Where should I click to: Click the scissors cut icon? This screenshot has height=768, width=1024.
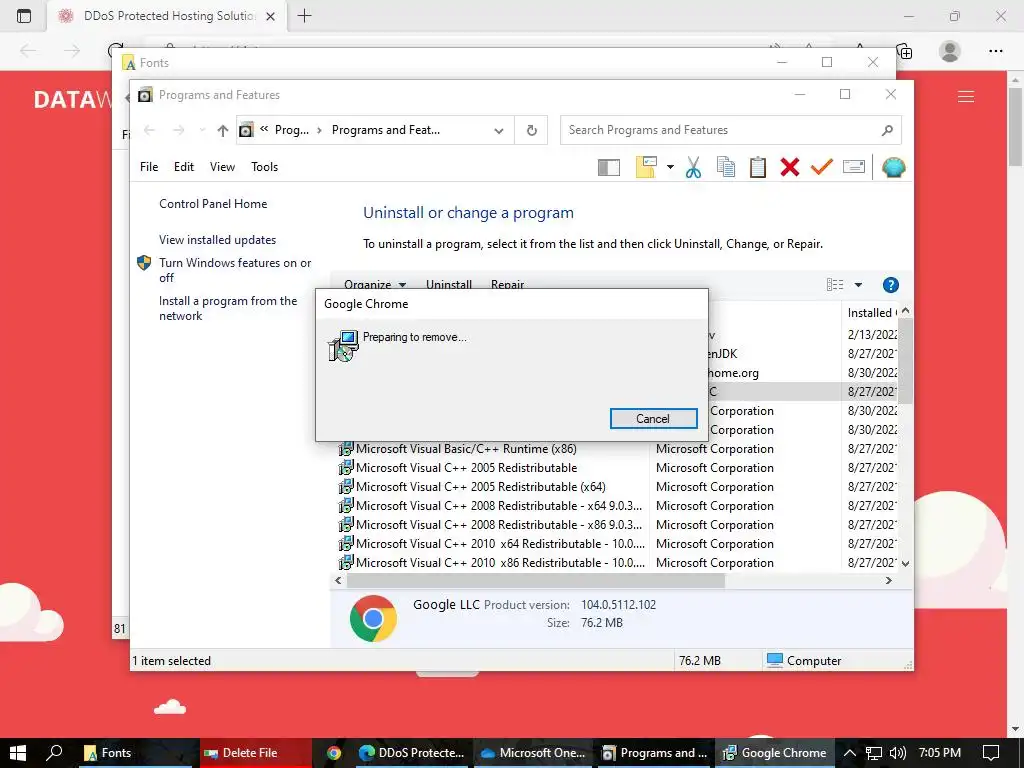(x=693, y=167)
